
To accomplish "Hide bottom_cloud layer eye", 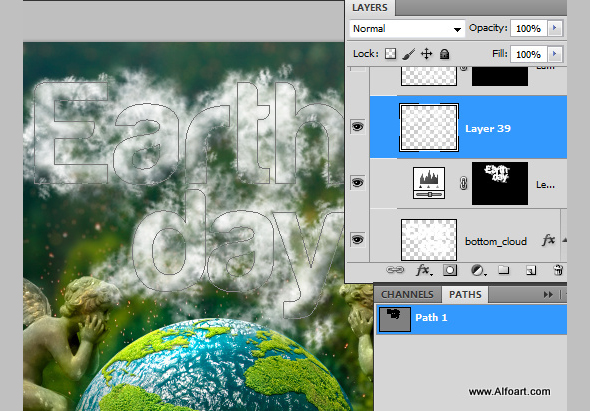I will [x=357, y=240].
